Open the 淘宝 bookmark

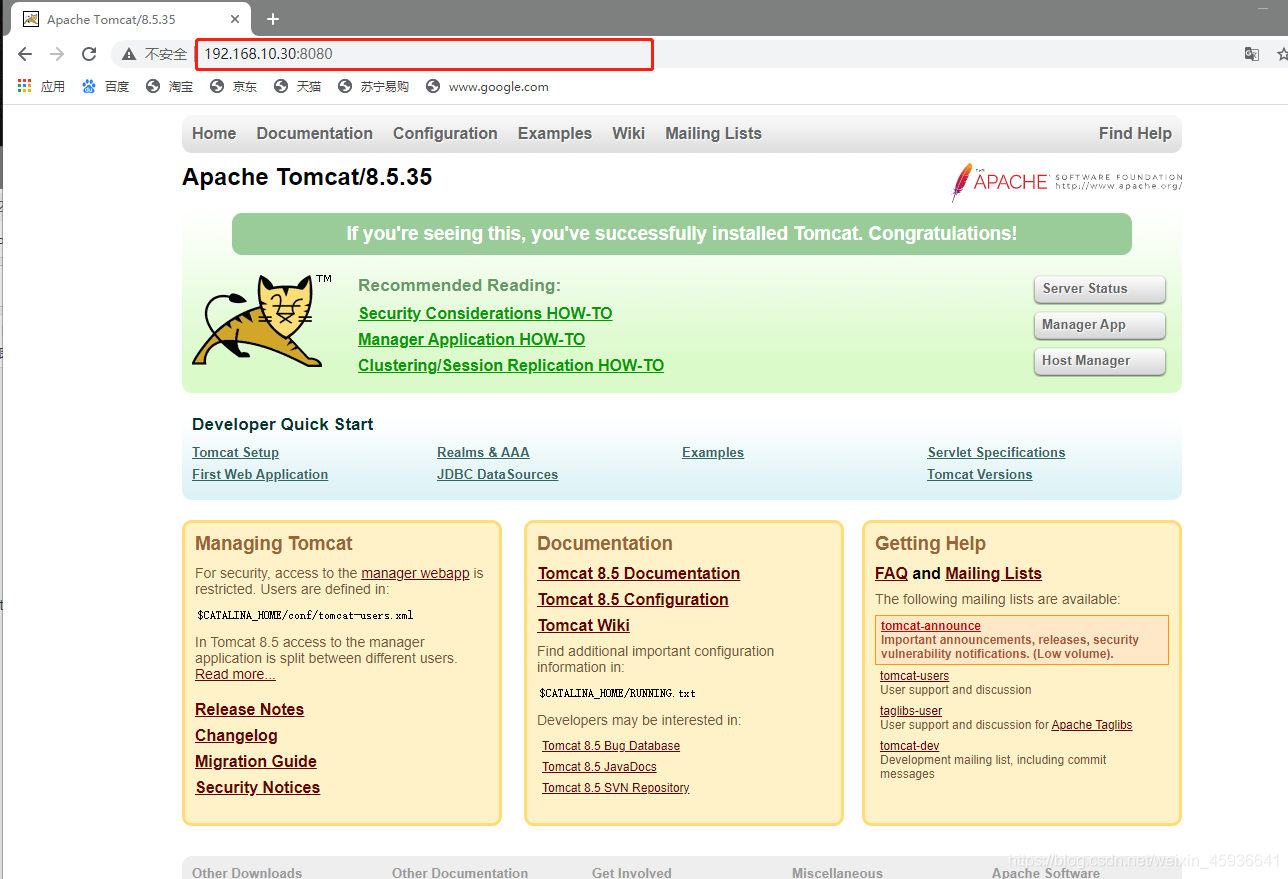click(170, 87)
